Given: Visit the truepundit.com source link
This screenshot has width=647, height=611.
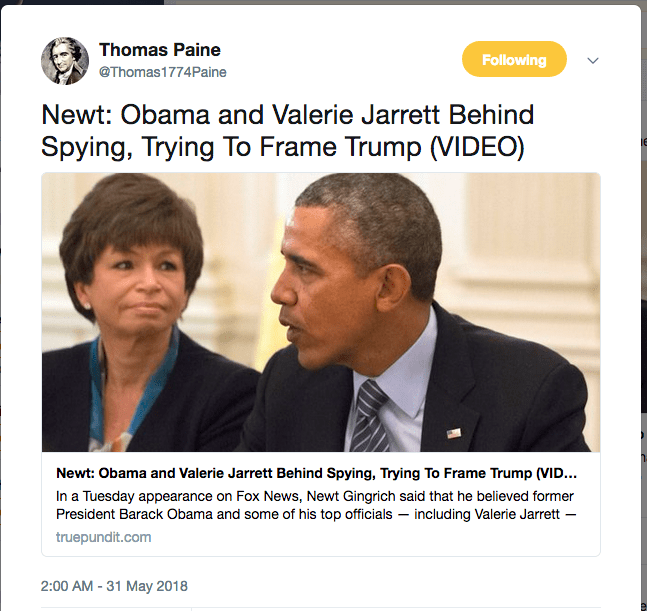Looking at the screenshot, I should (103, 537).
